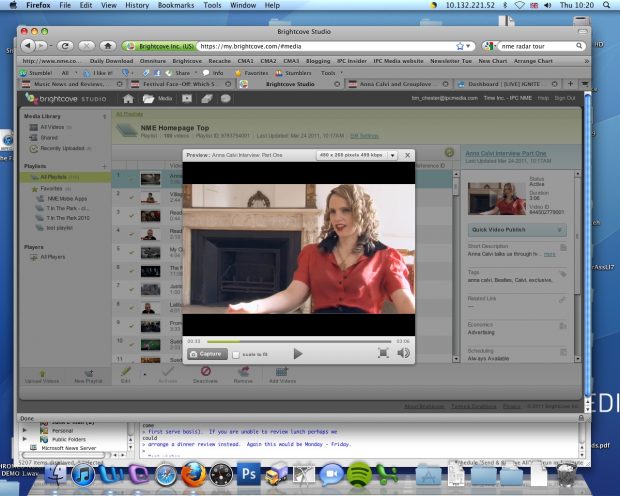The image size is (620, 496).
Task: Open the History menu
Action: pos(137,5)
